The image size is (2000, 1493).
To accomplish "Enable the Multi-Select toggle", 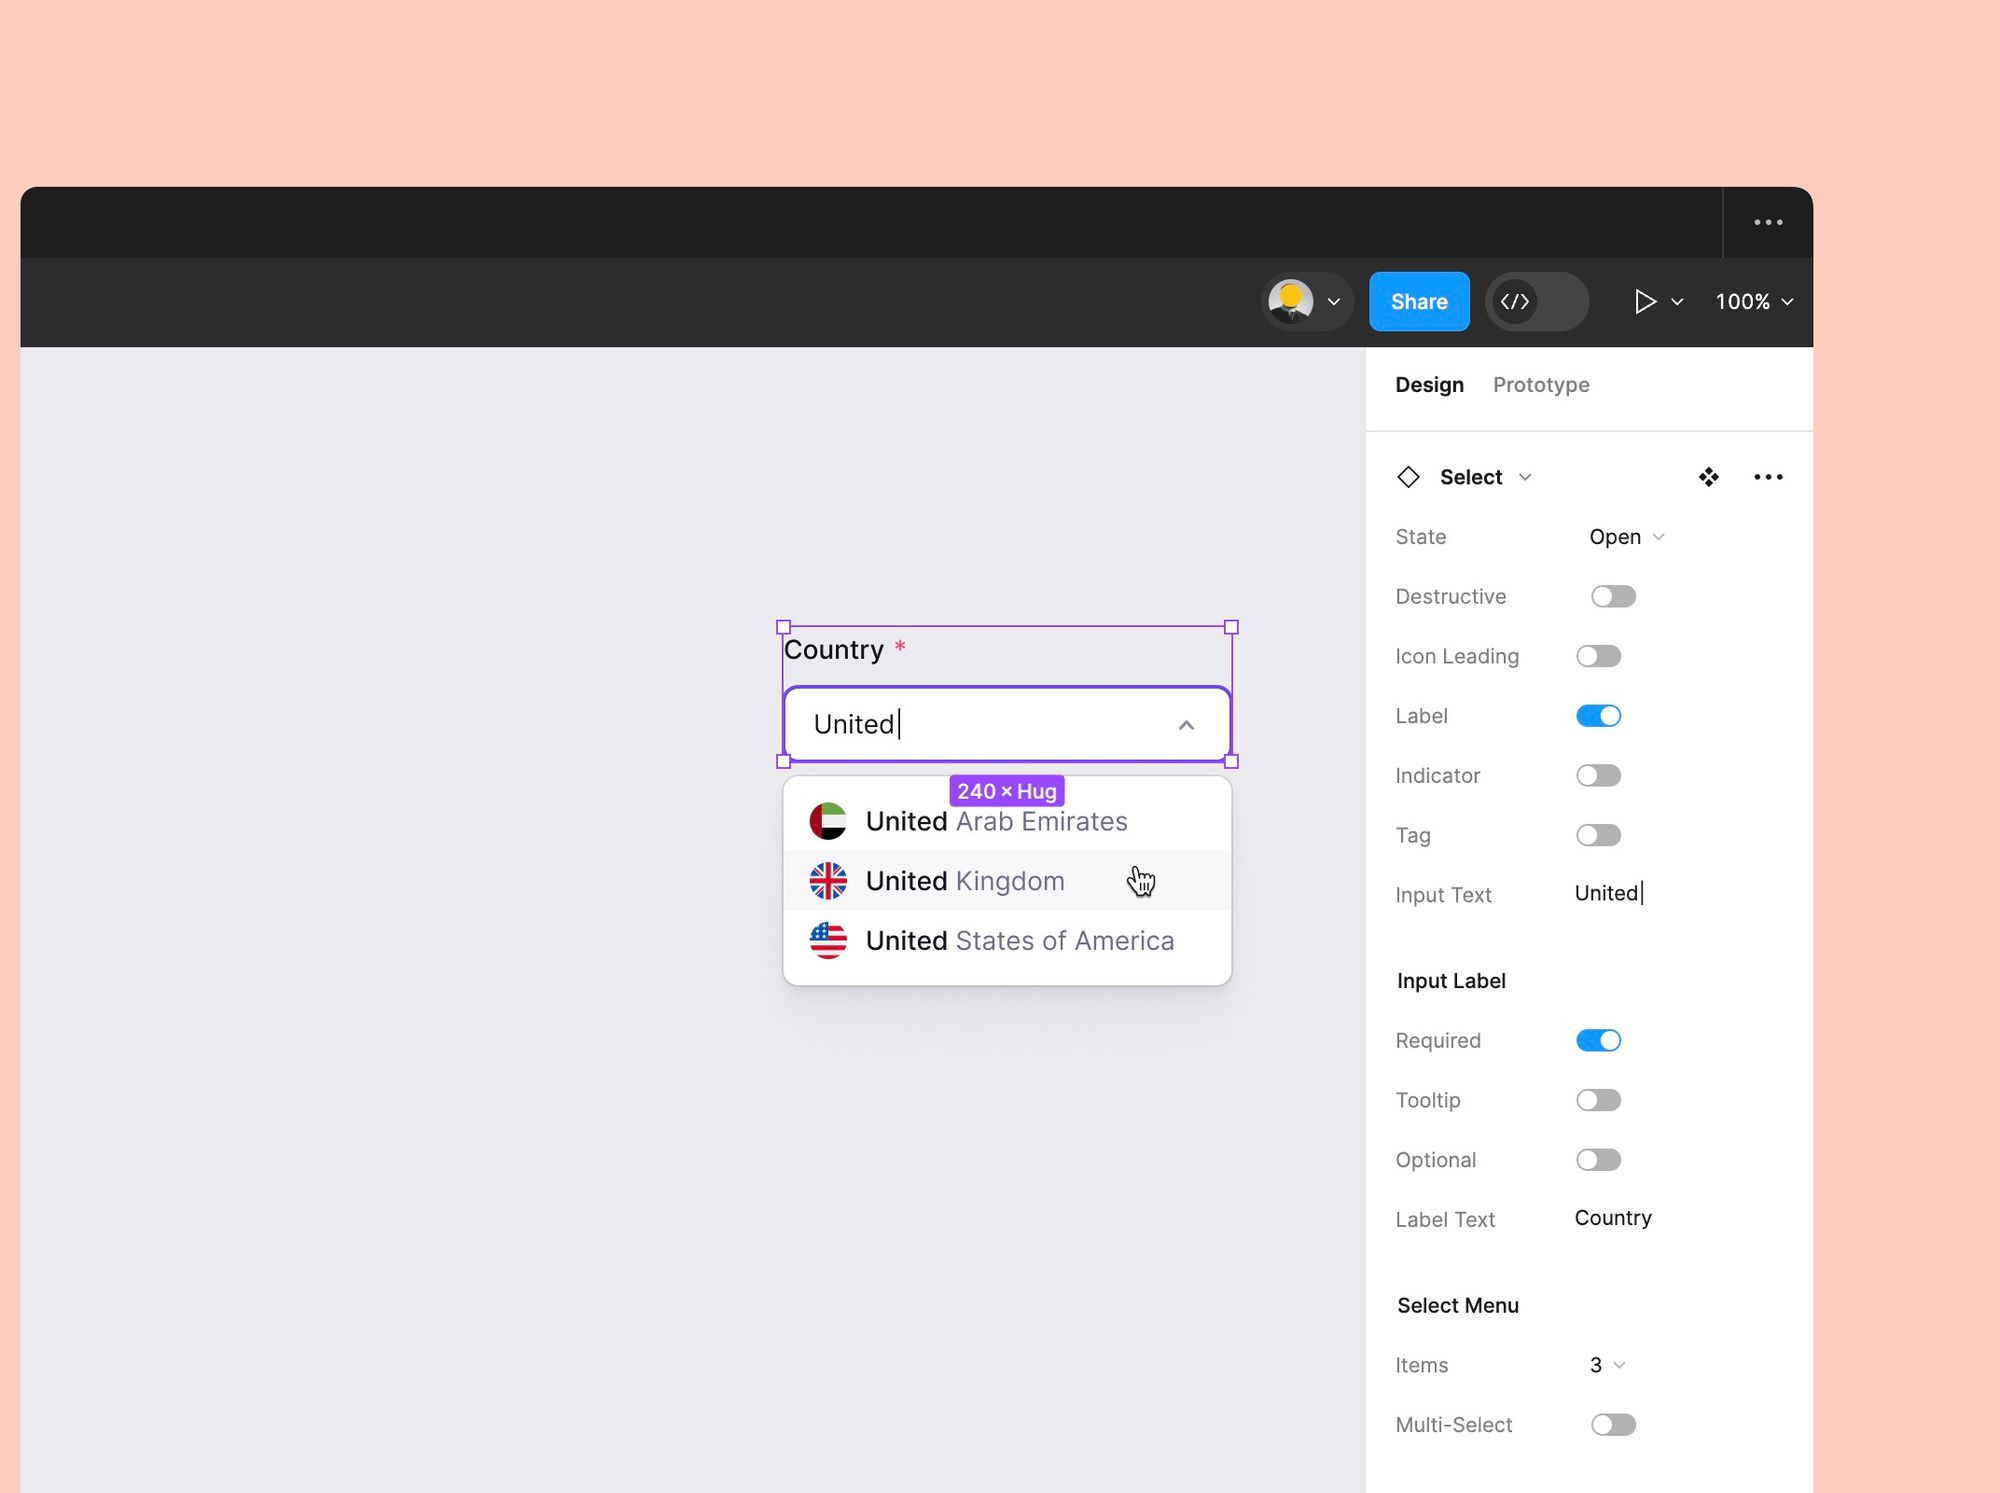I will pos(1614,1424).
